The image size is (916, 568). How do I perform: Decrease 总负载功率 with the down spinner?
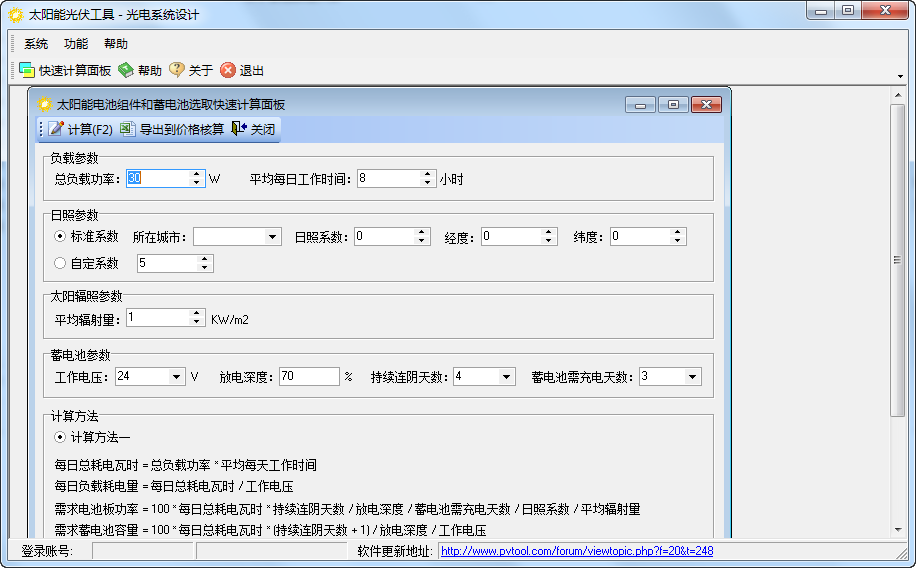[x=197, y=182]
